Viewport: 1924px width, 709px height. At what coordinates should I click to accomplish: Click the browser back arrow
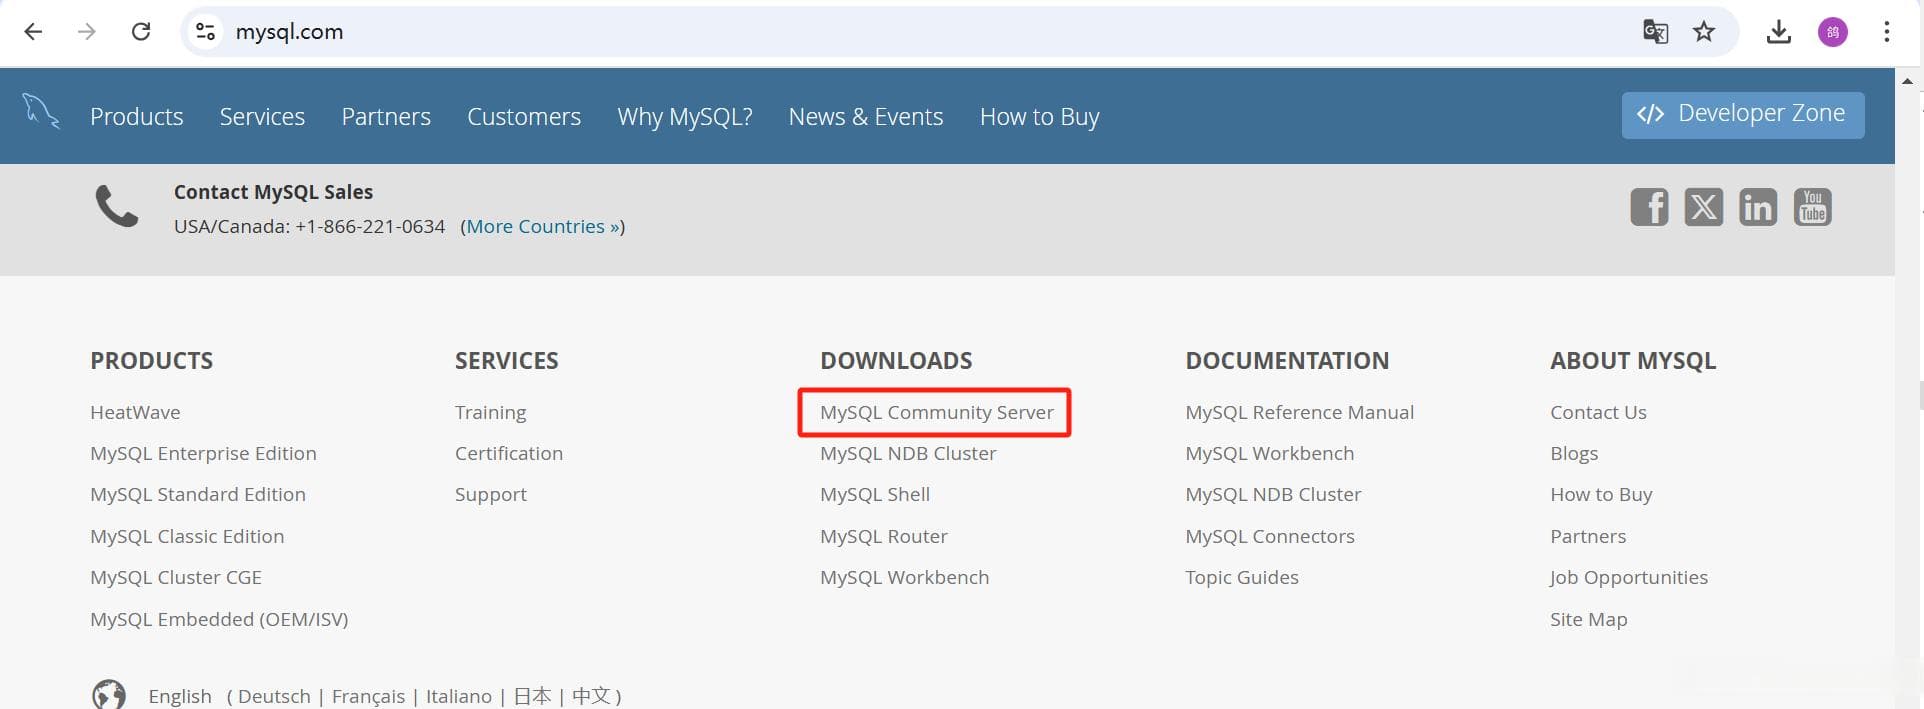tap(33, 32)
